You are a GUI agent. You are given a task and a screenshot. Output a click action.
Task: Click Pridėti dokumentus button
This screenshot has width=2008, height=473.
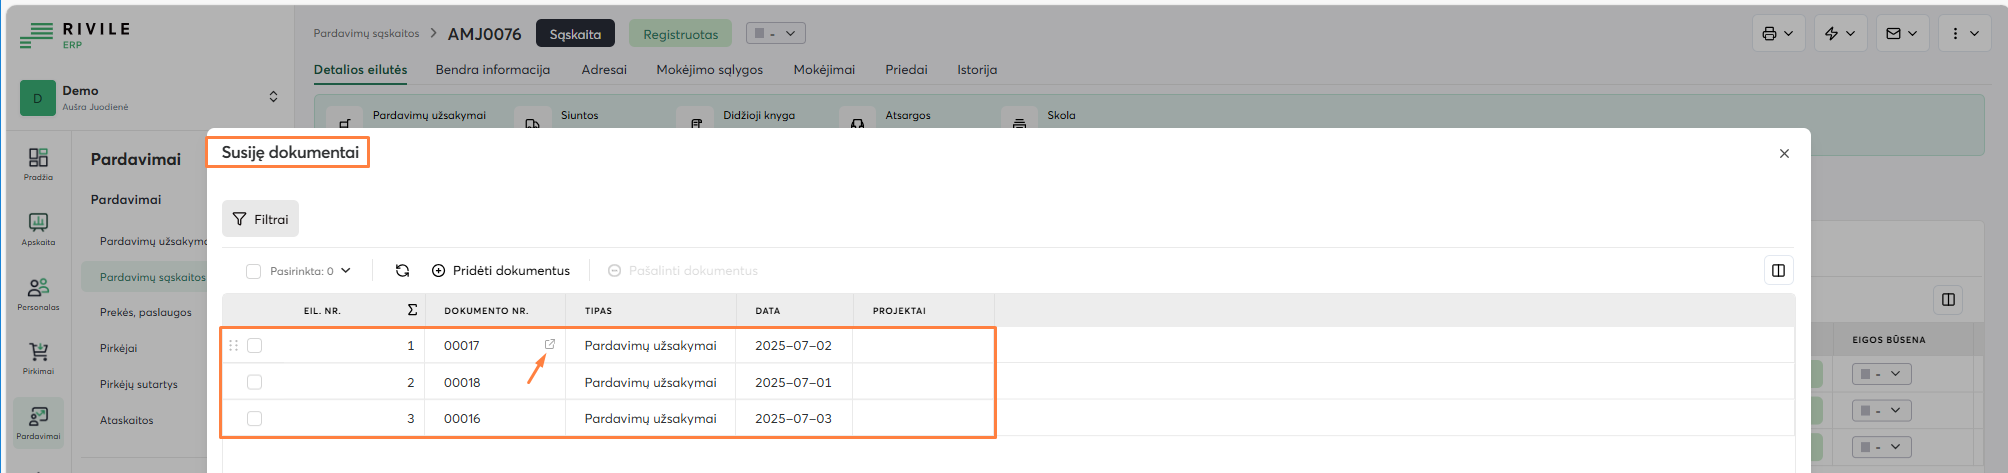pyautogui.click(x=501, y=271)
